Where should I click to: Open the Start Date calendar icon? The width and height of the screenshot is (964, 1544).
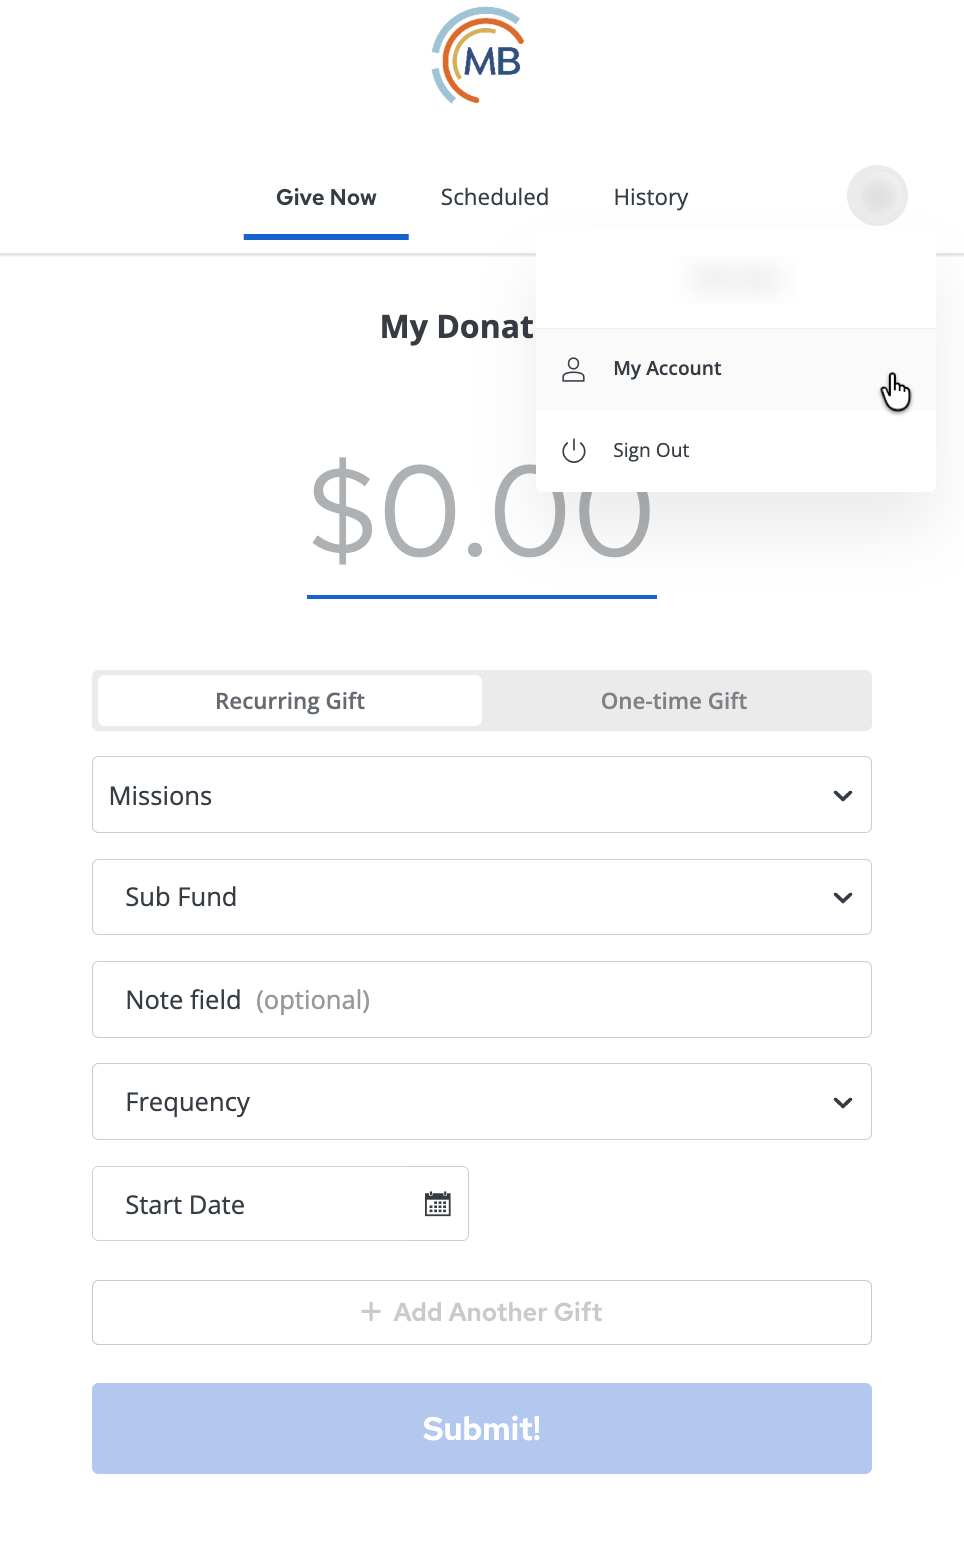pyautogui.click(x=438, y=1204)
